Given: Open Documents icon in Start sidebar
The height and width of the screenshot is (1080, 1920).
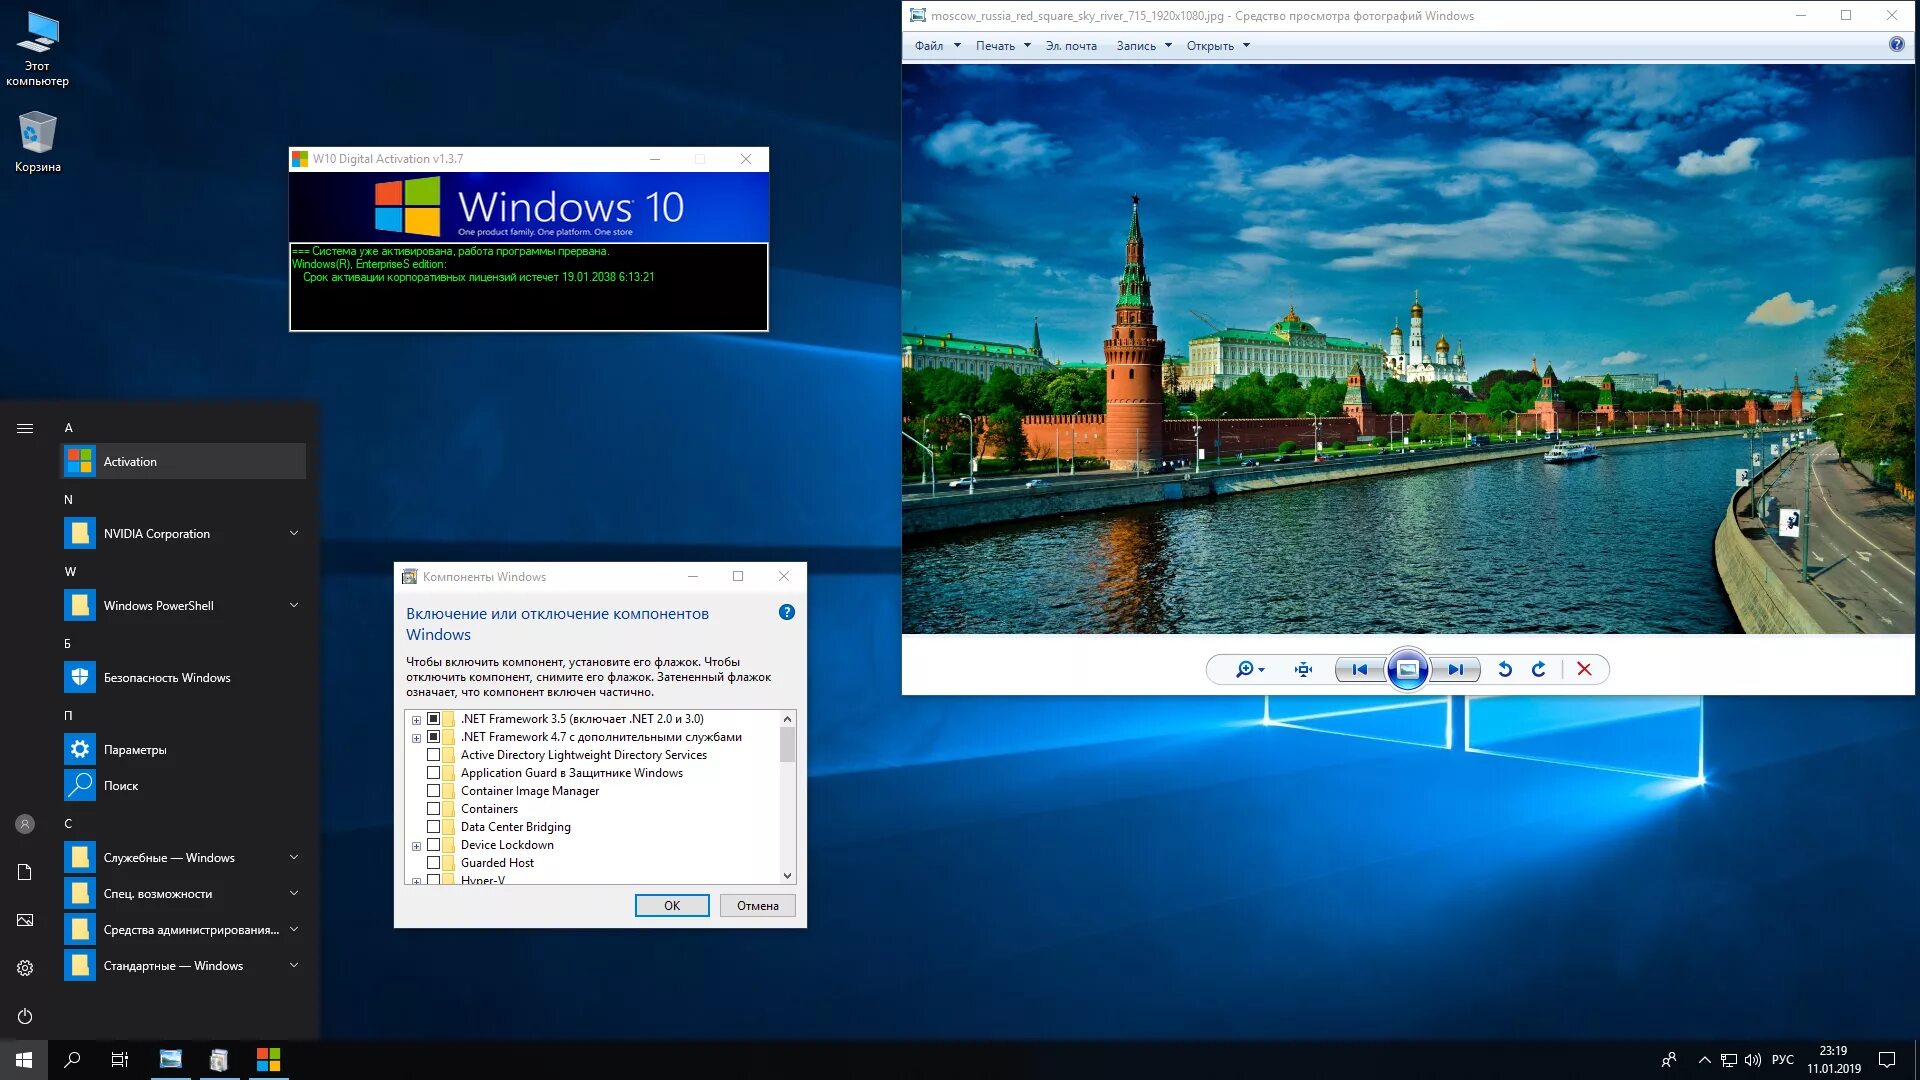Looking at the screenshot, I should 25,872.
